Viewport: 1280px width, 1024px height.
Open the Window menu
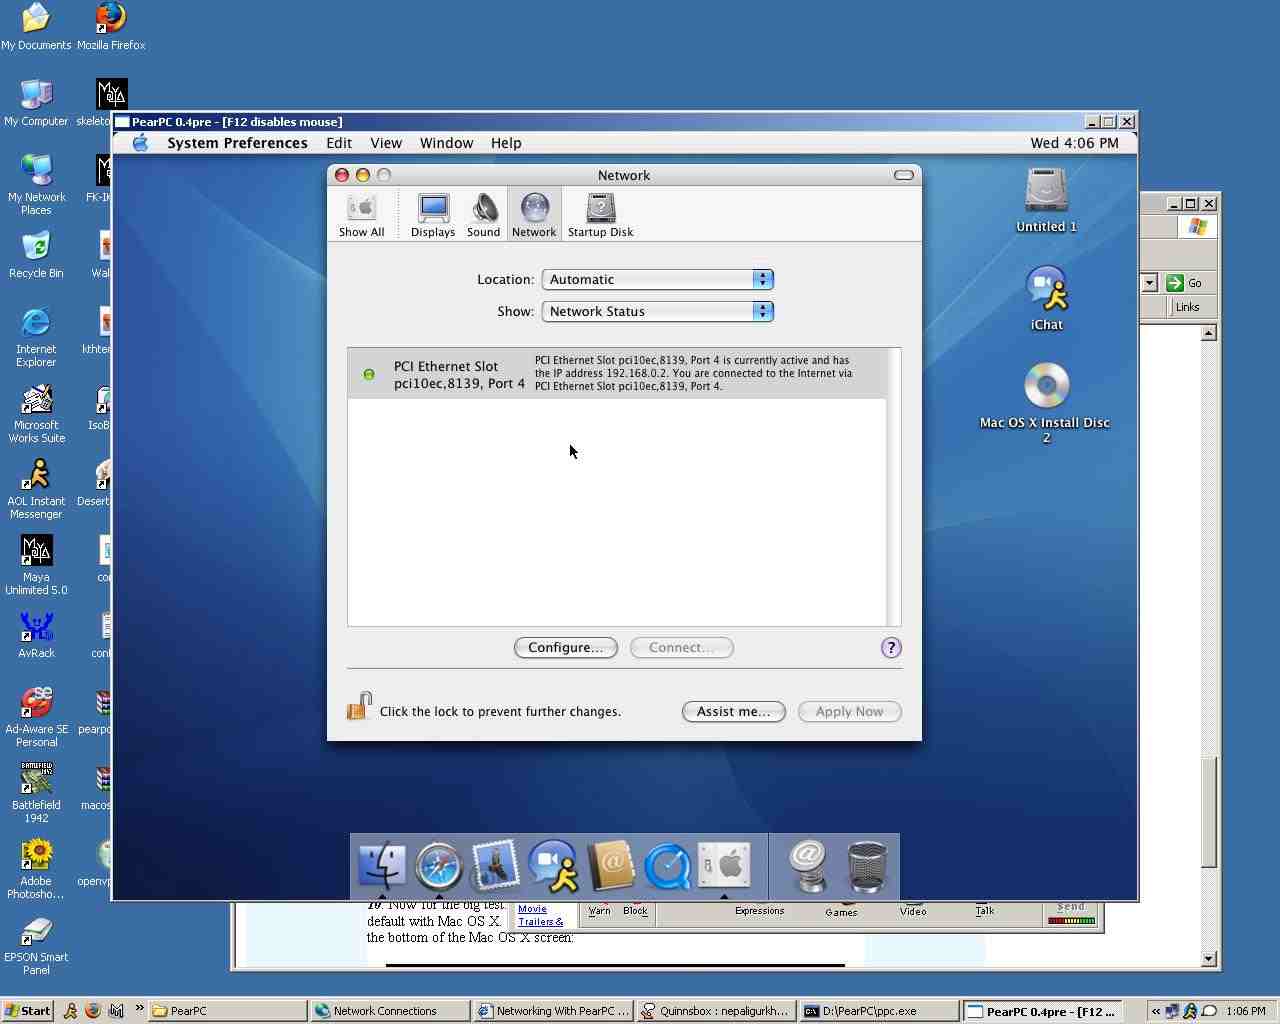click(446, 143)
